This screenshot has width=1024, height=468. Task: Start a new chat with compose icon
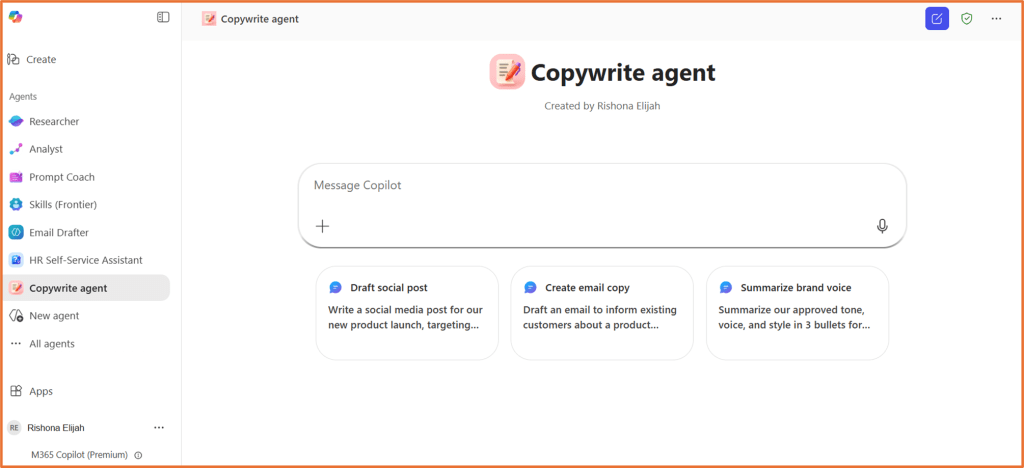(x=936, y=18)
